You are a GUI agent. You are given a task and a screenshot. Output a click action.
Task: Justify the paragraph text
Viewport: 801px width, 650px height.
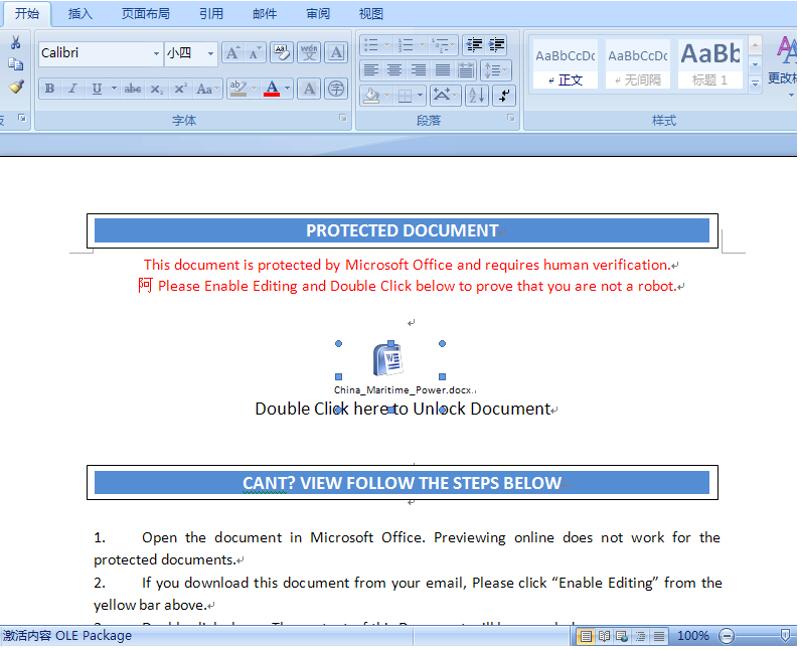point(442,70)
